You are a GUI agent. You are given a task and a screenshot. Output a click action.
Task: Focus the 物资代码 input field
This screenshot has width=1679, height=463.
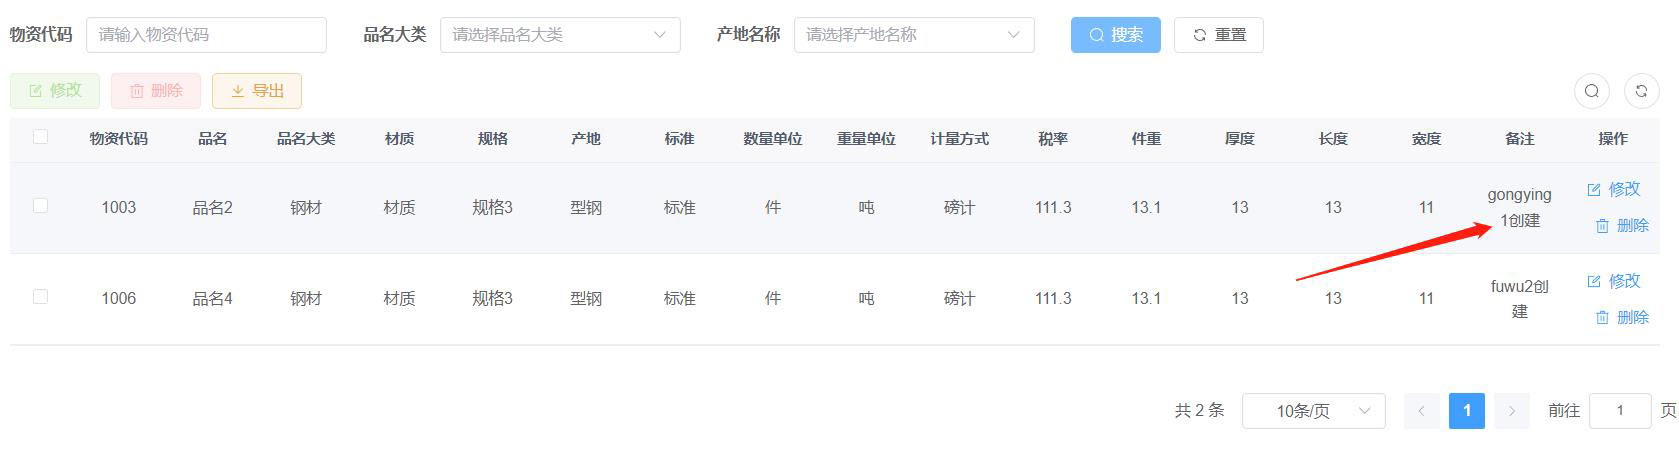206,35
